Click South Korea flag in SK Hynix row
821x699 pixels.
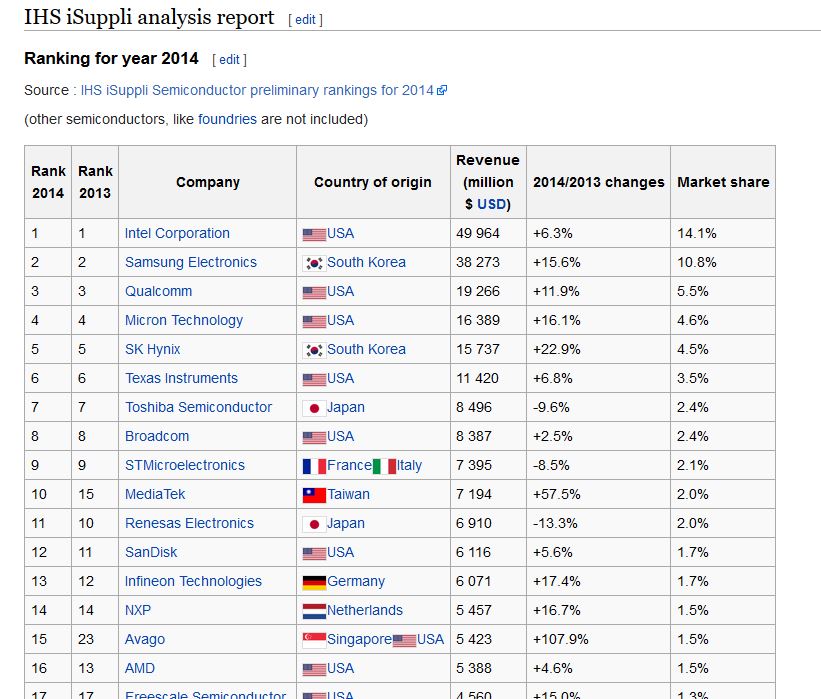314,350
